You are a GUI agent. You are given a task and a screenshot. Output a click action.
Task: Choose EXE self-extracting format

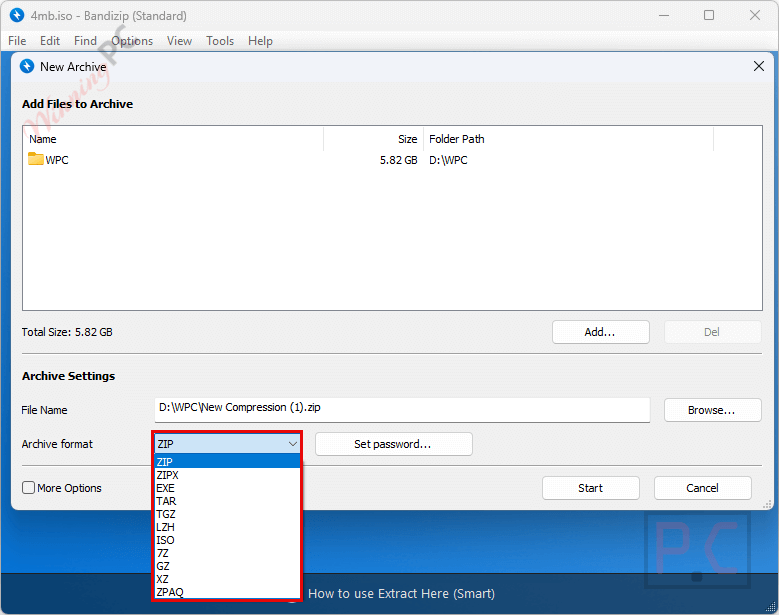228,488
